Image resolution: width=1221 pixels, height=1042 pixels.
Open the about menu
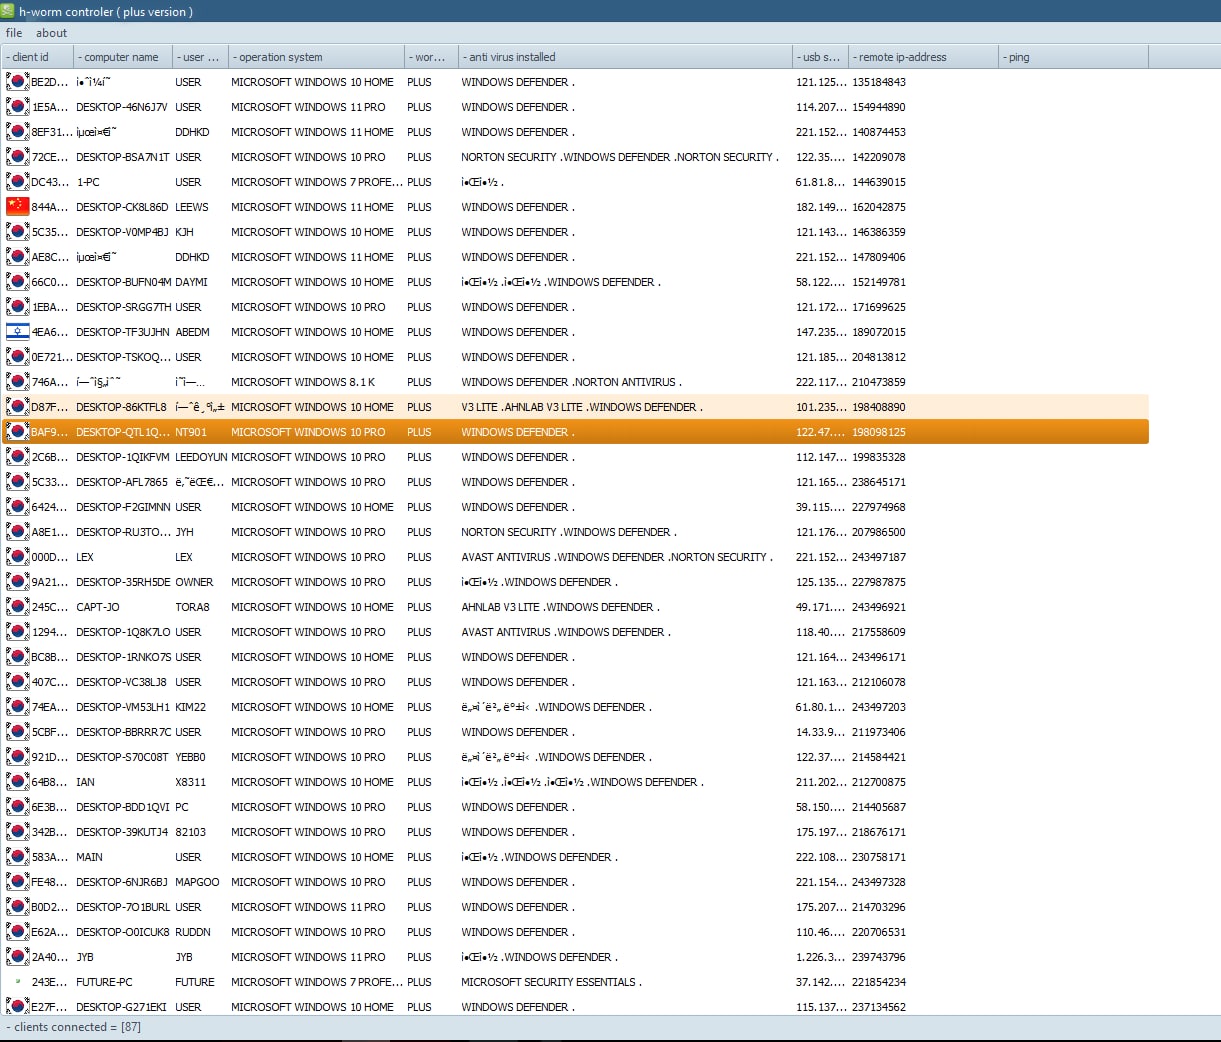pyautogui.click(x=51, y=33)
